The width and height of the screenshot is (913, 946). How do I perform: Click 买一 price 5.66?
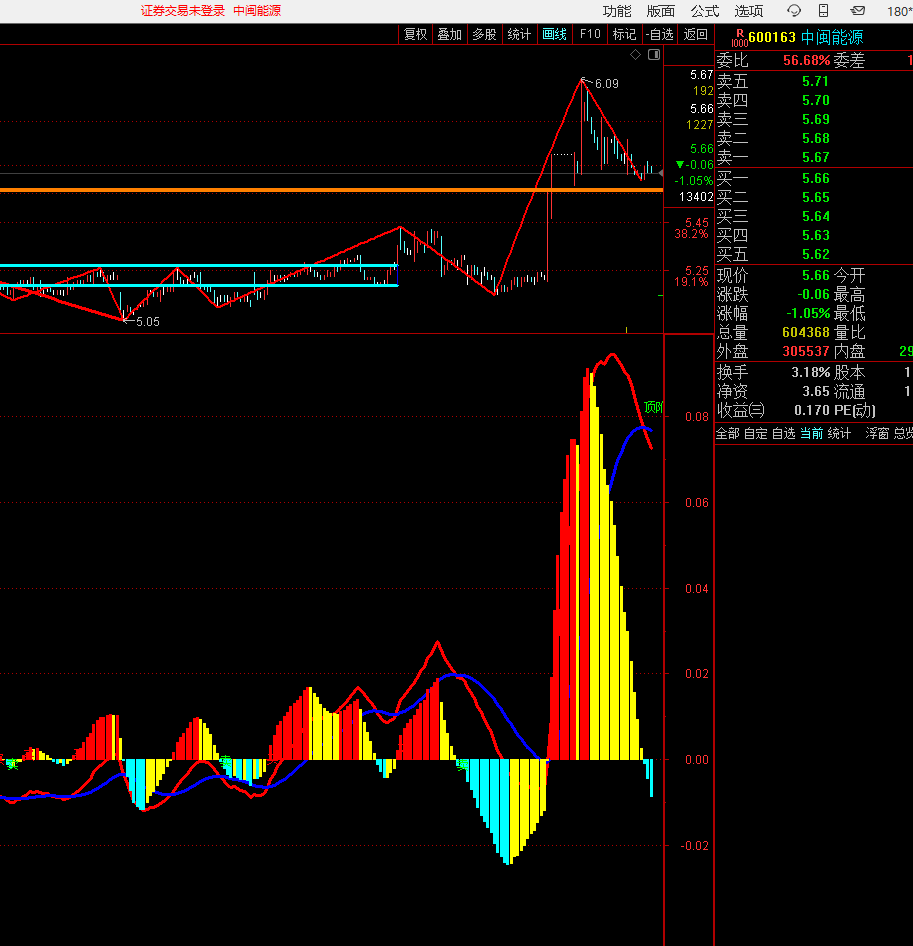pyautogui.click(x=816, y=179)
